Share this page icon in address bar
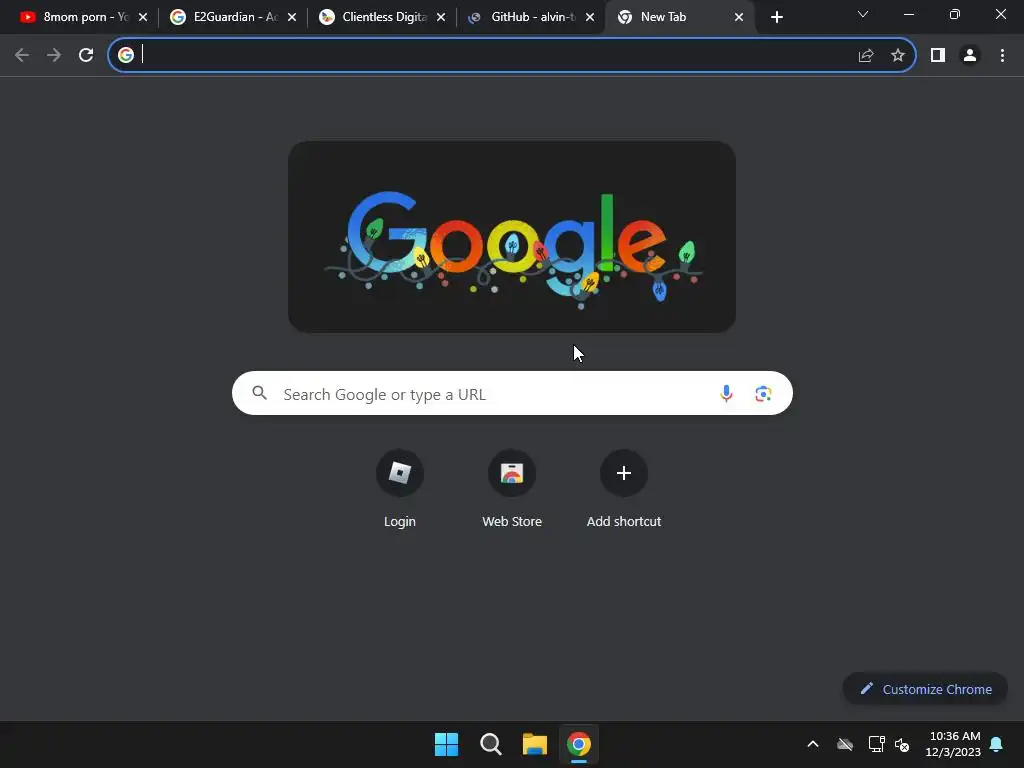 (866, 56)
